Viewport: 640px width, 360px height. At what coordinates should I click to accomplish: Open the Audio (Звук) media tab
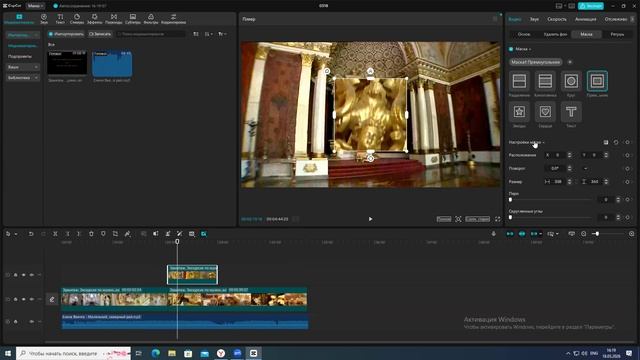44,19
